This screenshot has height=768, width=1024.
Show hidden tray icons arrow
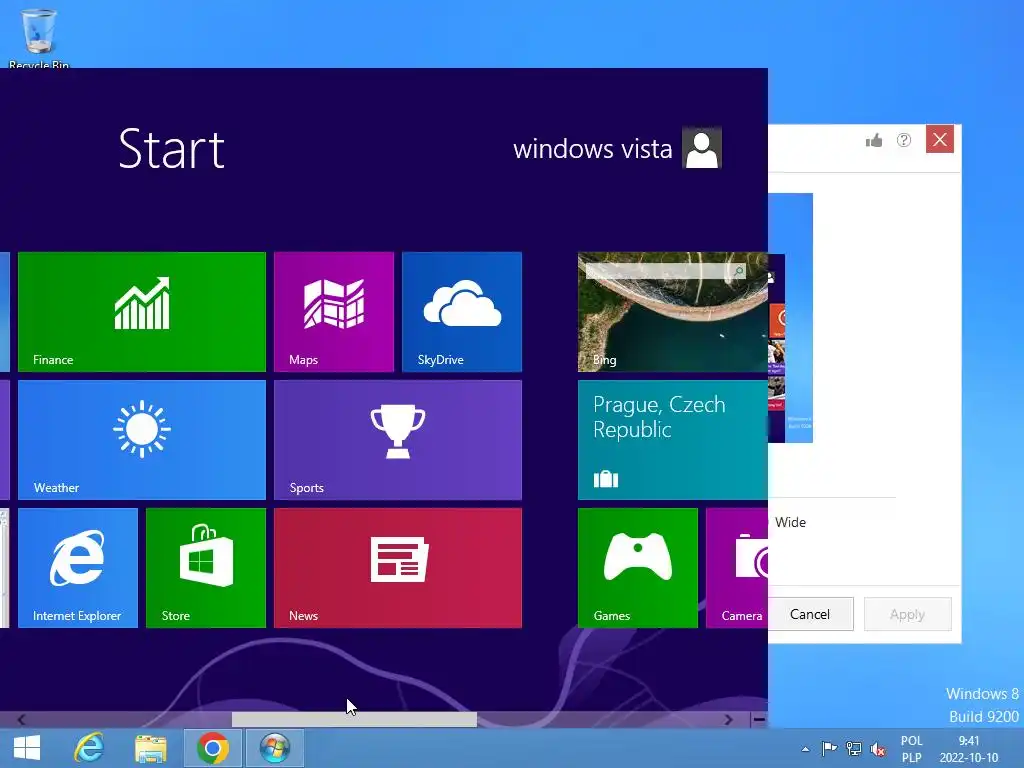805,749
